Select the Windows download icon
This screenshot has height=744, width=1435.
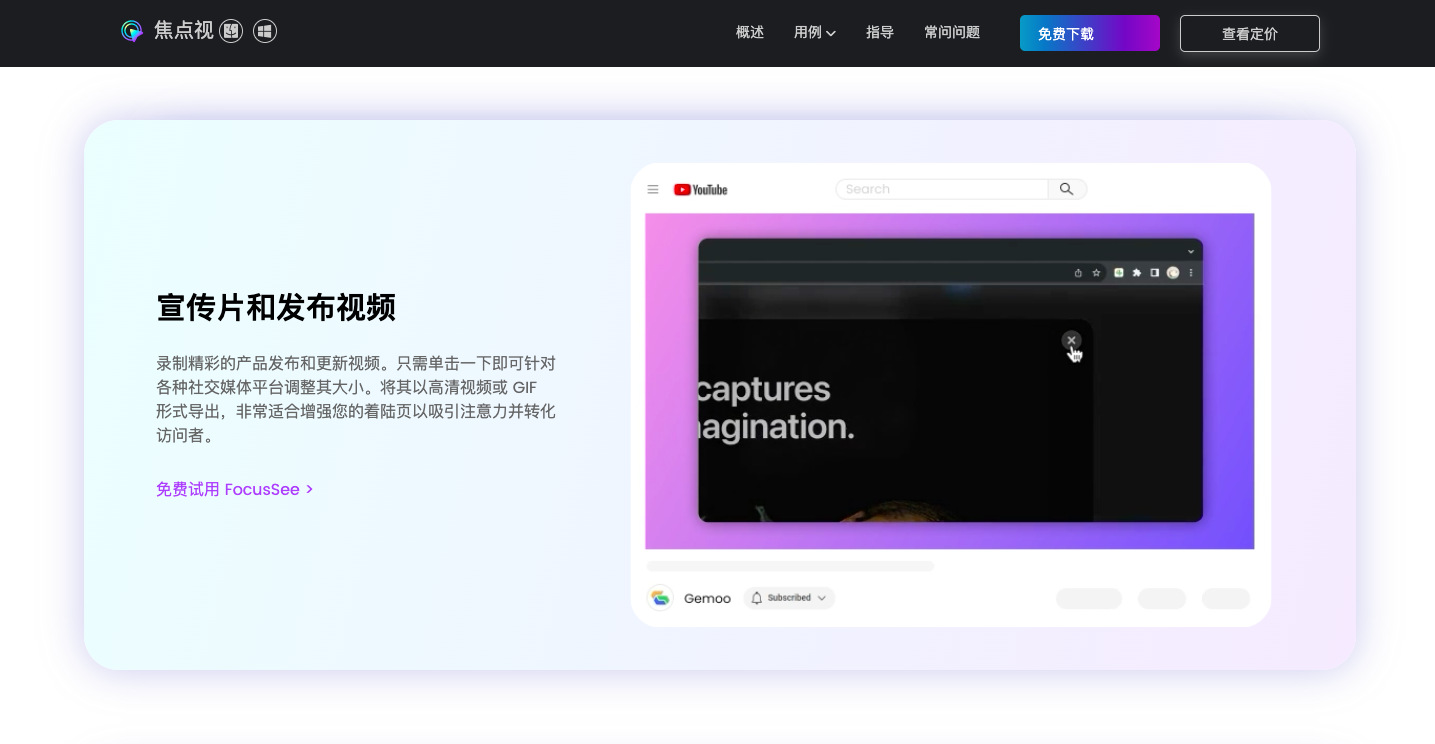pos(264,31)
